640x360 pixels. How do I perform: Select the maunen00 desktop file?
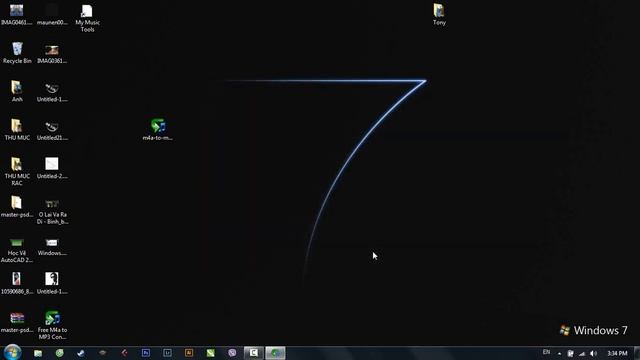tap(52, 14)
